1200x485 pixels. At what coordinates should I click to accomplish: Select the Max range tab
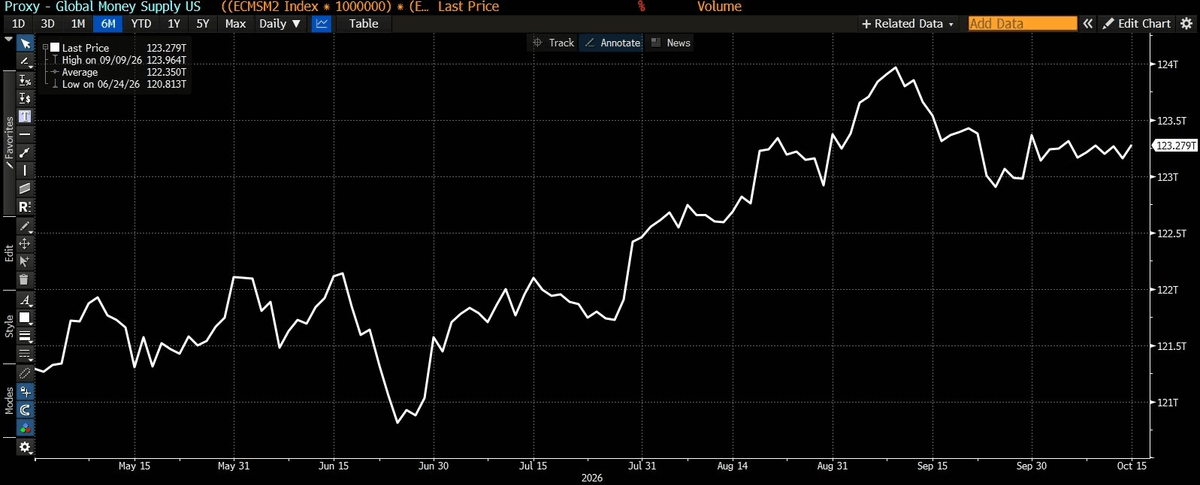236,23
